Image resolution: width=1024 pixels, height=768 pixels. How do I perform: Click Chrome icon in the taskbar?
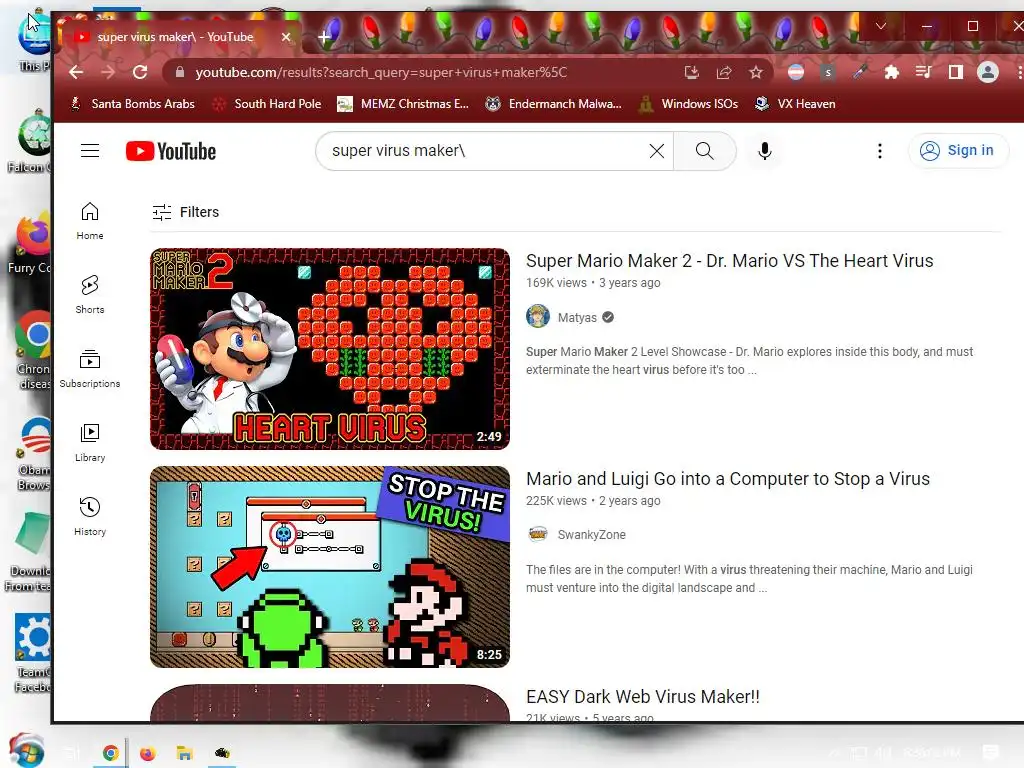coord(110,754)
